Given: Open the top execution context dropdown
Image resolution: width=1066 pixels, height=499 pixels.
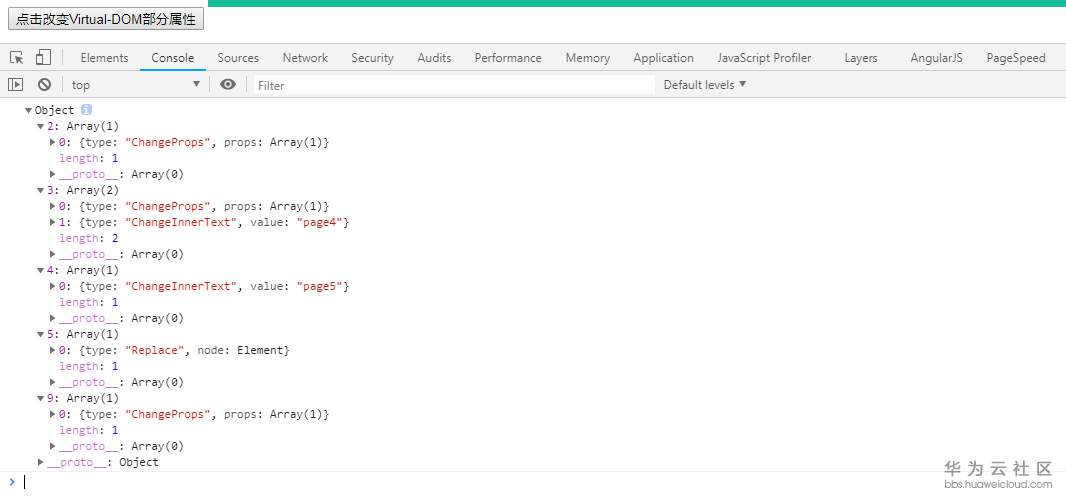Looking at the screenshot, I should click(x=135, y=85).
